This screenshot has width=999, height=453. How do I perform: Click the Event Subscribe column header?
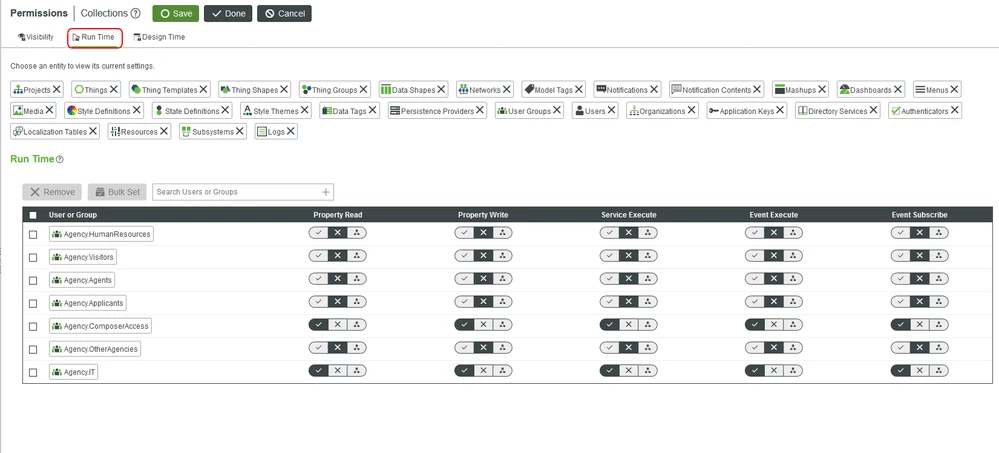pyautogui.click(x=919, y=215)
